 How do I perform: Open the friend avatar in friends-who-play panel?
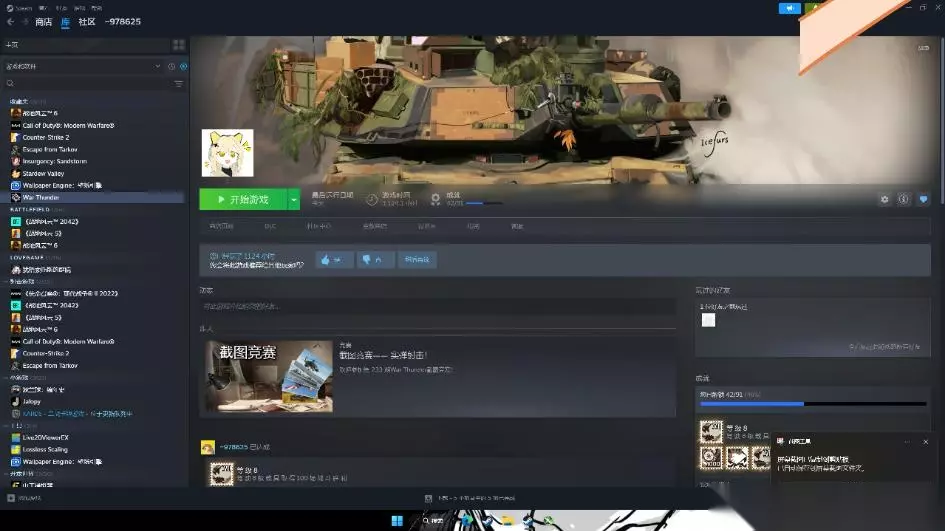tap(709, 320)
